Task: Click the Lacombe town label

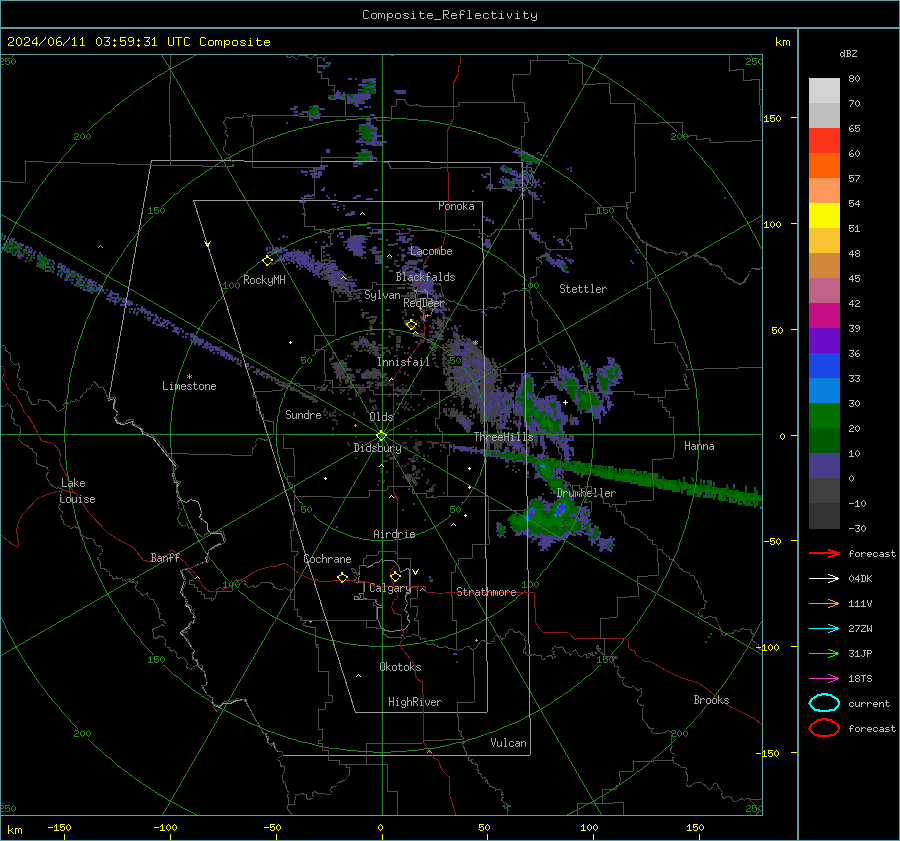Action: pos(431,251)
